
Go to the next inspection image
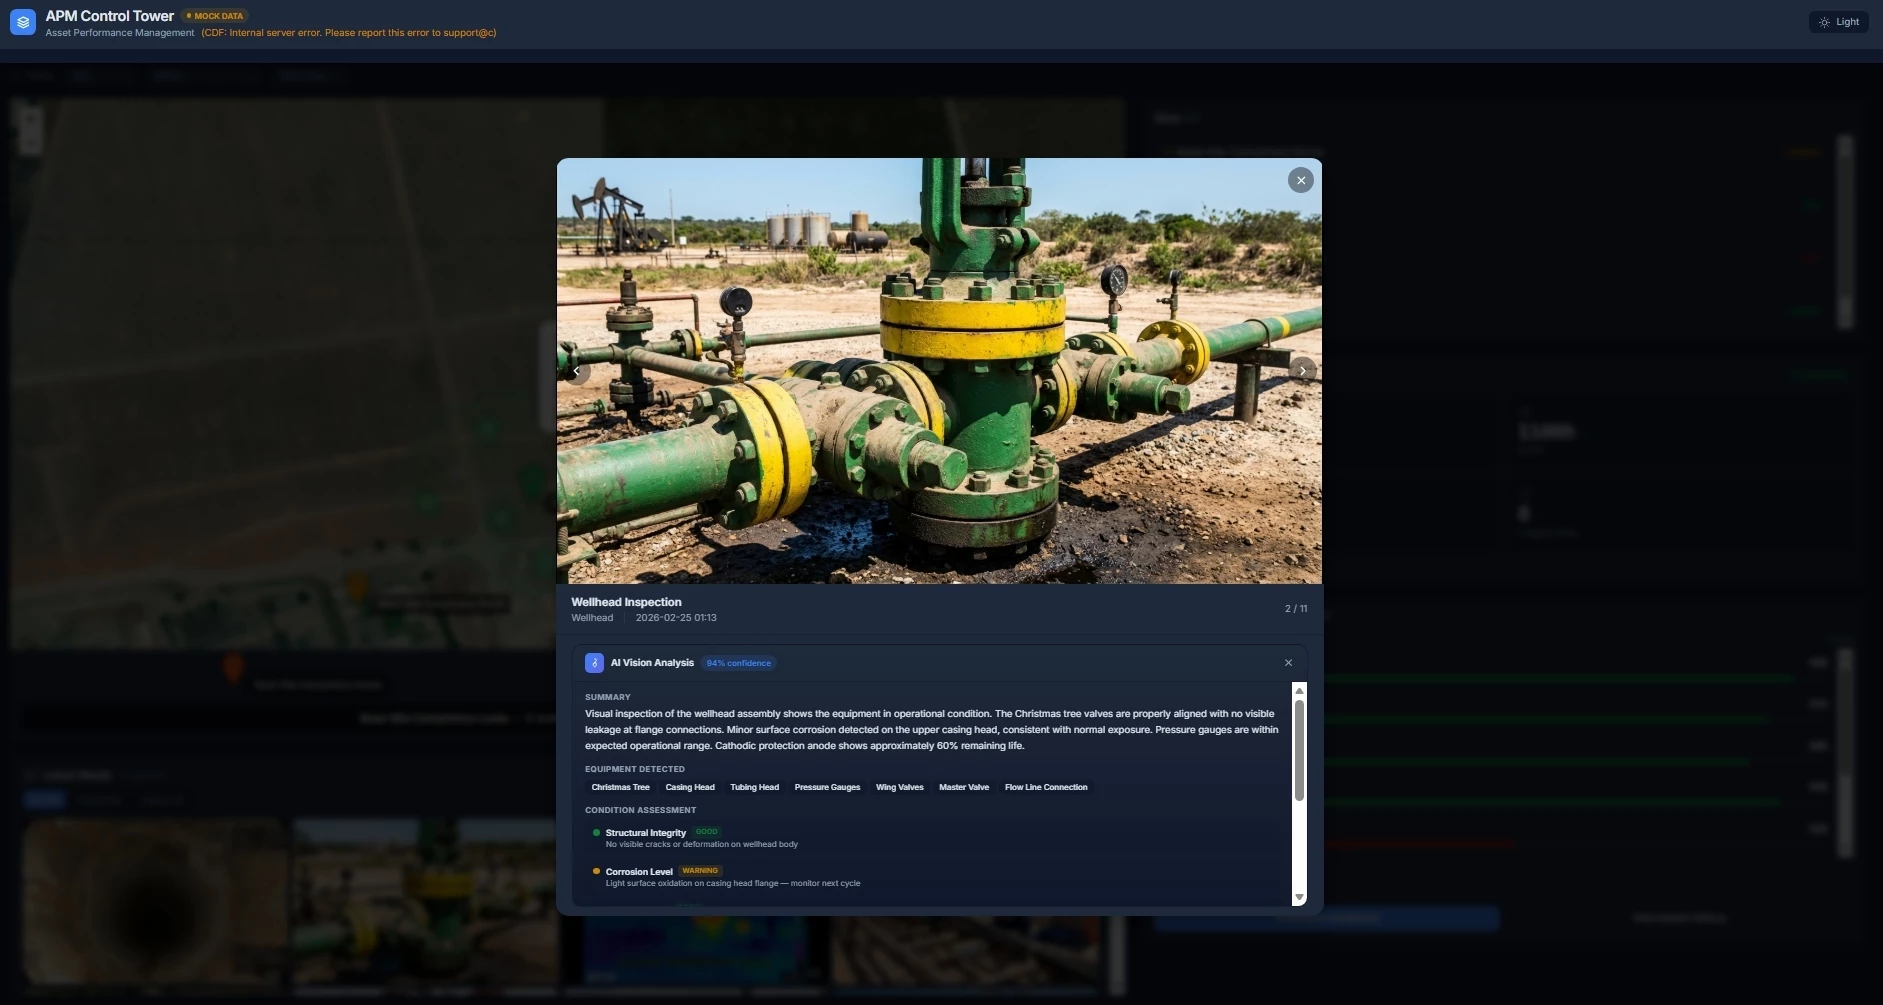tap(1302, 371)
